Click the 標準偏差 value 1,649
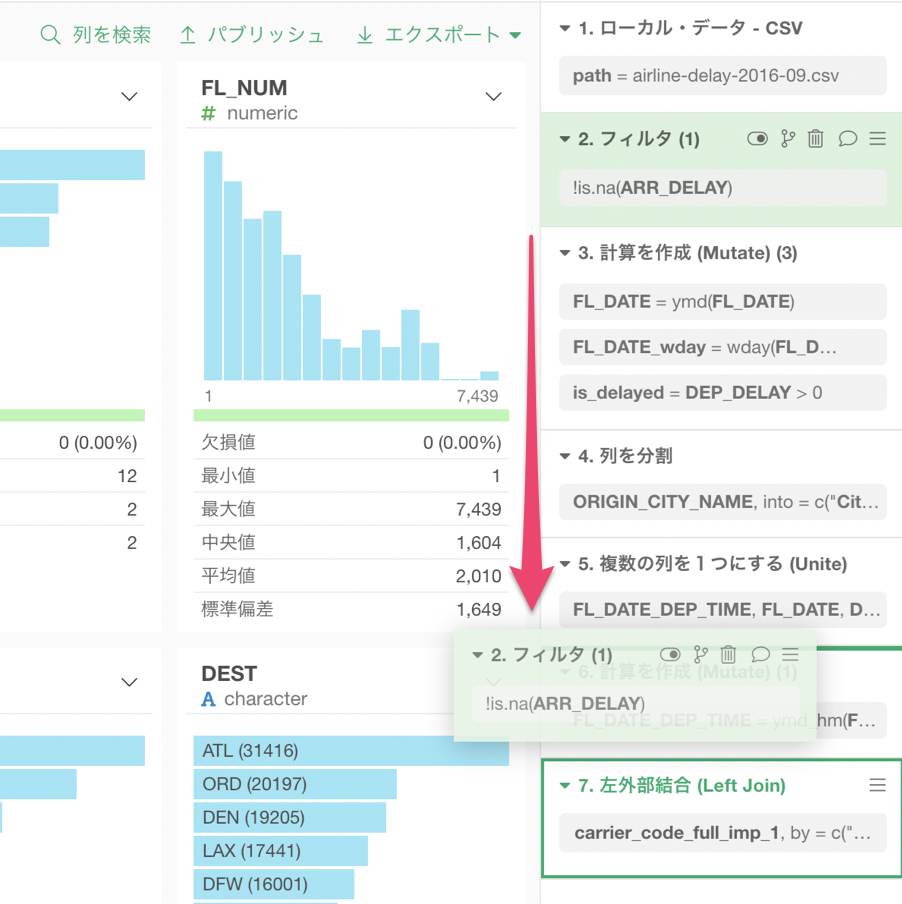This screenshot has width=902, height=904. click(x=478, y=609)
